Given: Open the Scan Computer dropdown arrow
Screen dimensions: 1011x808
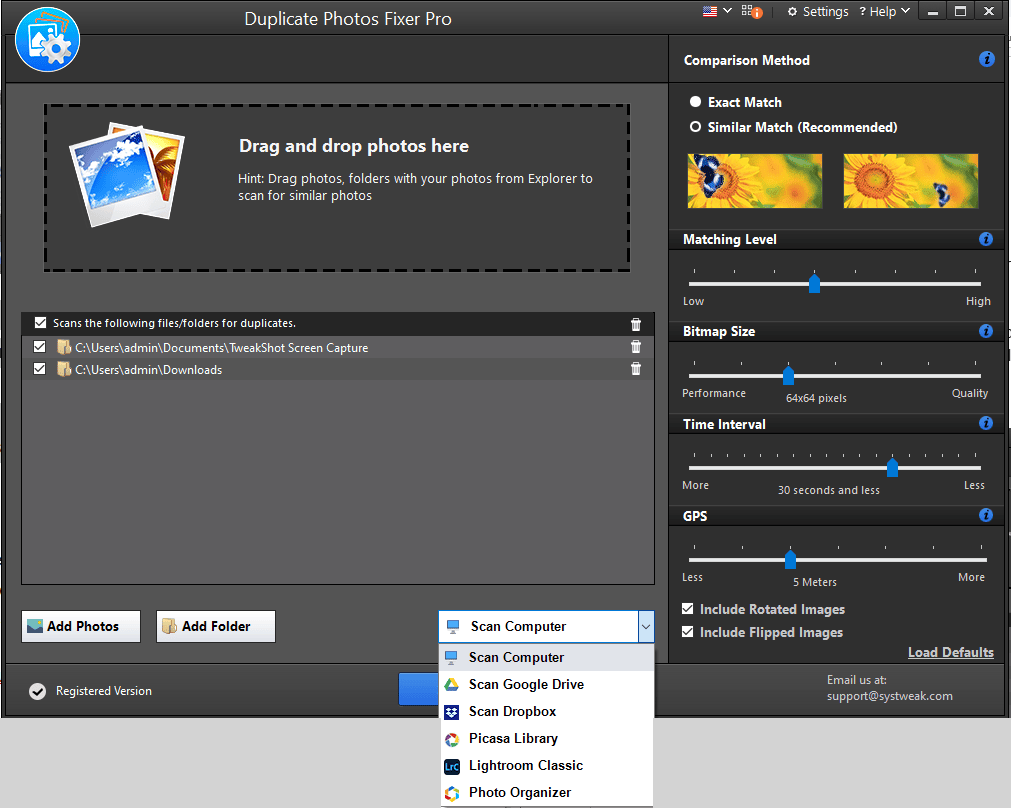Looking at the screenshot, I should click(645, 626).
